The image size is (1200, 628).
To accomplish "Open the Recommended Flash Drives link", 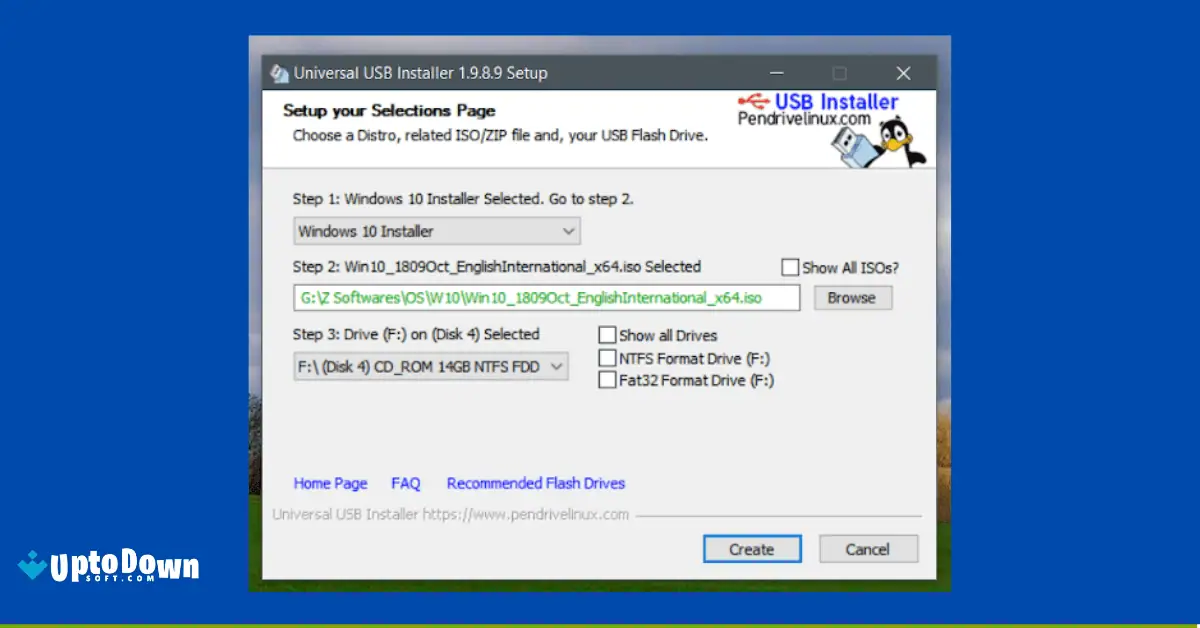I will (536, 483).
